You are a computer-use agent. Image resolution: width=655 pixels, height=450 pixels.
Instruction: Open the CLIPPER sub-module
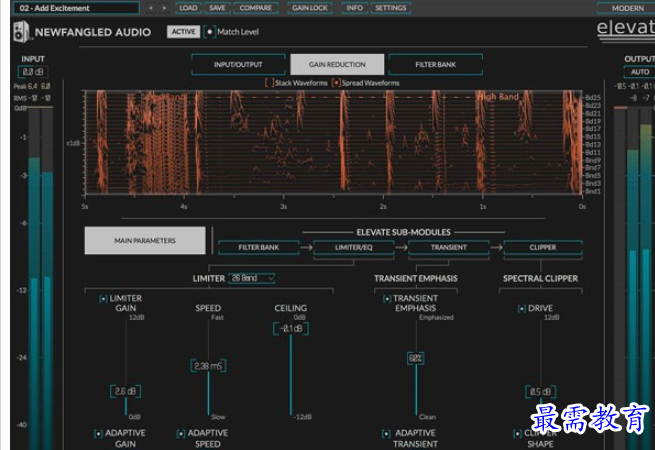click(543, 247)
